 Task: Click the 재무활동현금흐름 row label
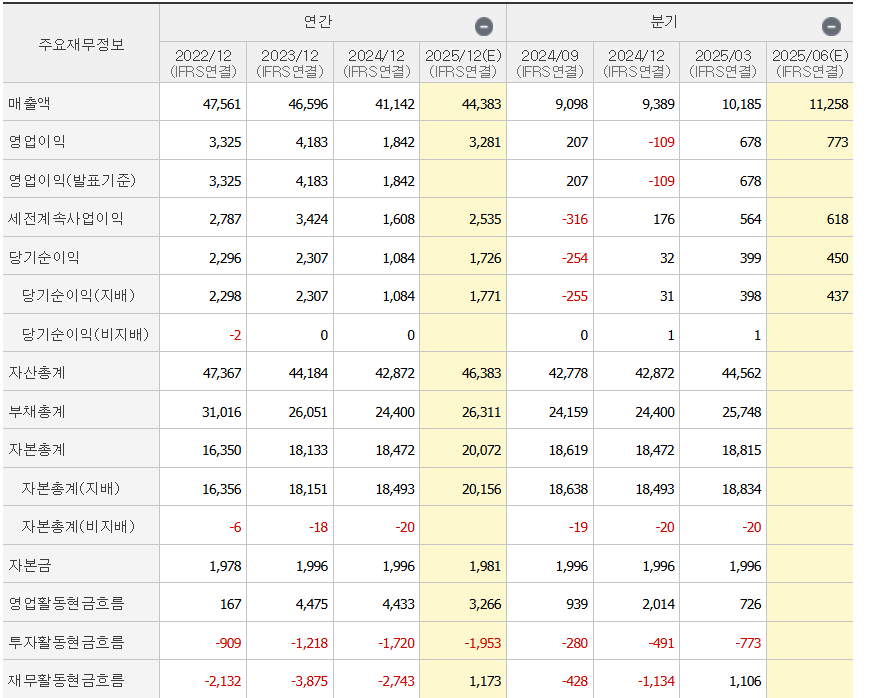pos(66,680)
